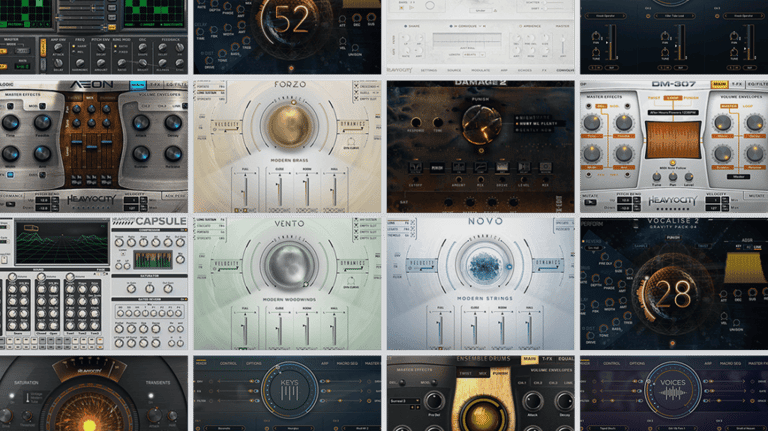The image size is (768, 431).
Task: Click the Punish plugin glowing sun core
Action: [90, 425]
